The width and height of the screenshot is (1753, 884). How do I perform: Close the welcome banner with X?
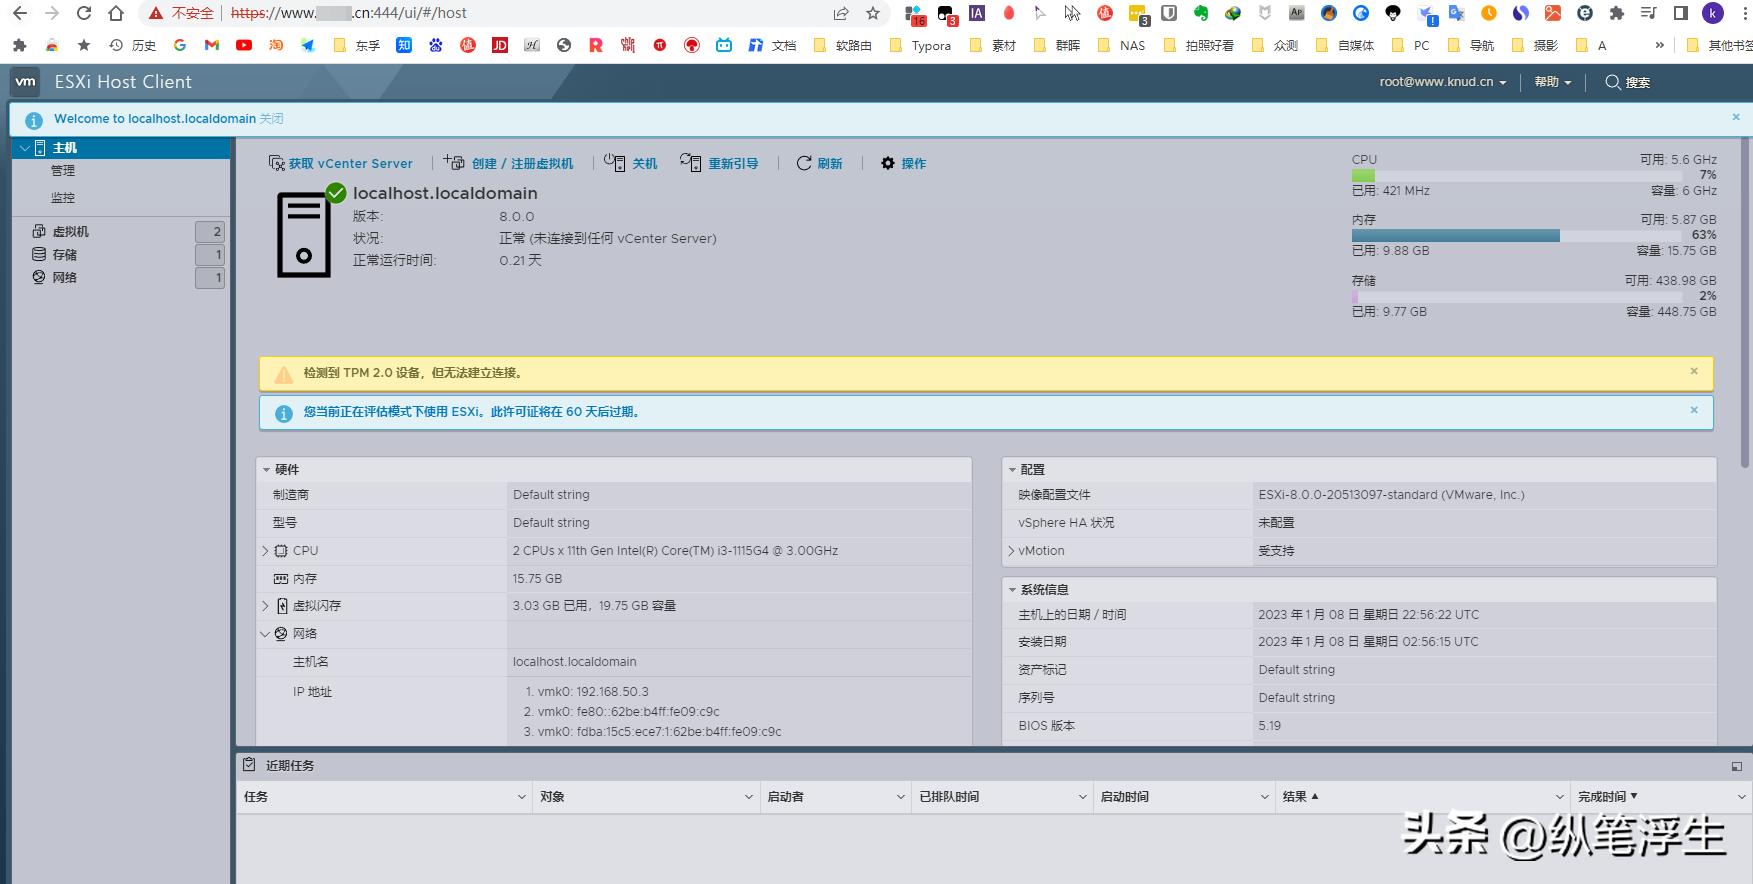pyautogui.click(x=1736, y=117)
